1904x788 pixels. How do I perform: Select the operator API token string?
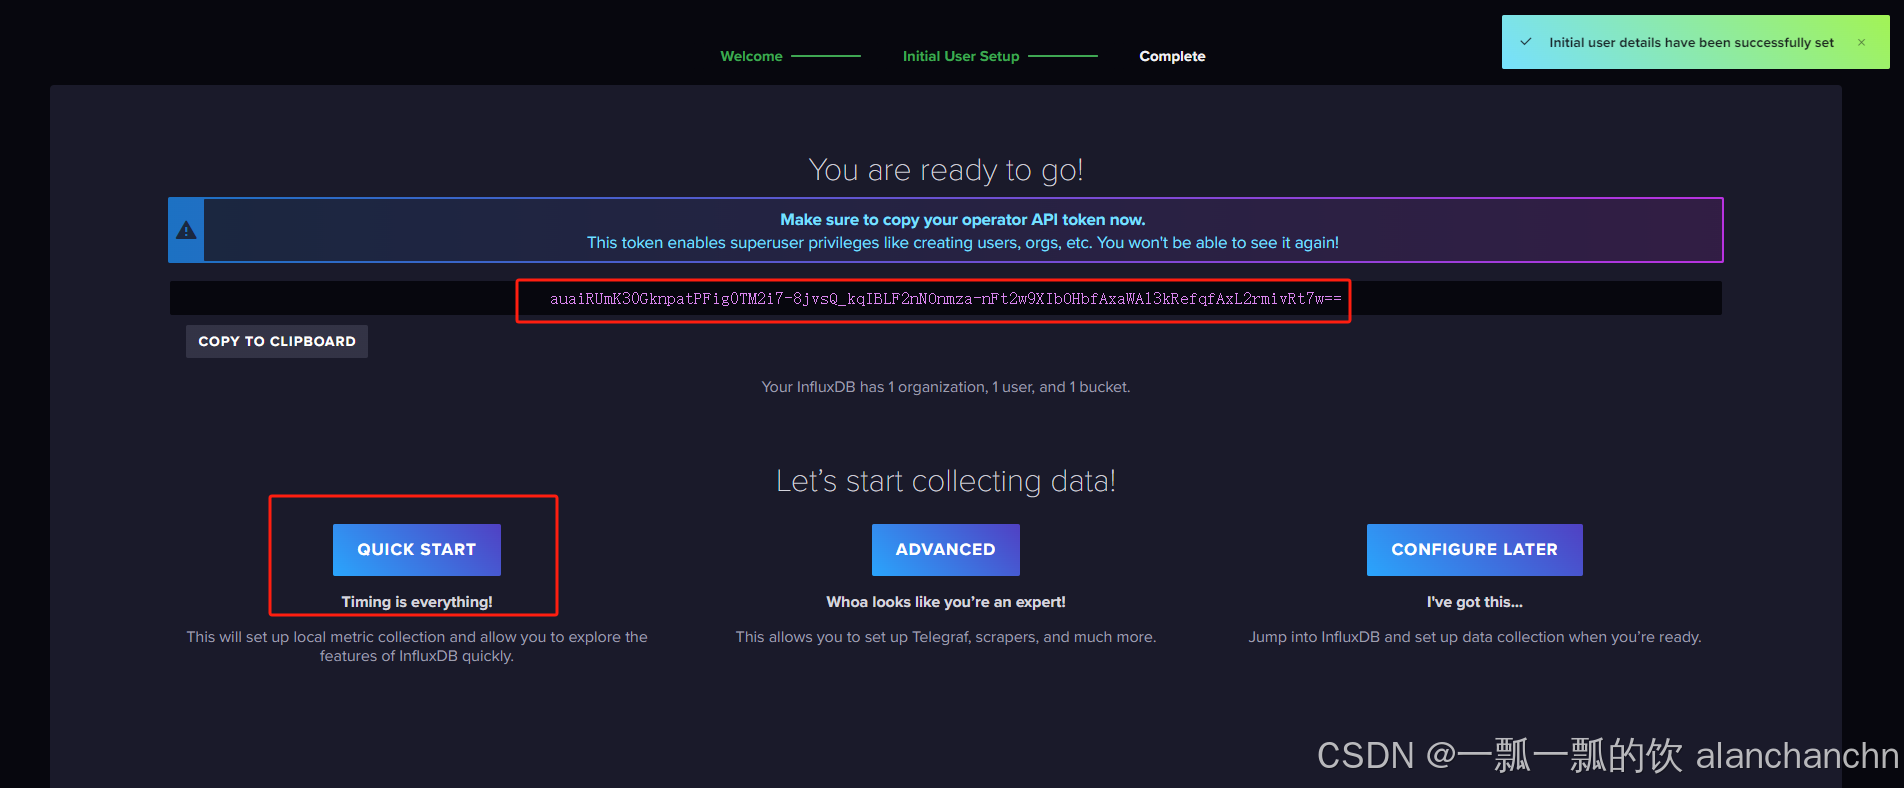point(945,299)
